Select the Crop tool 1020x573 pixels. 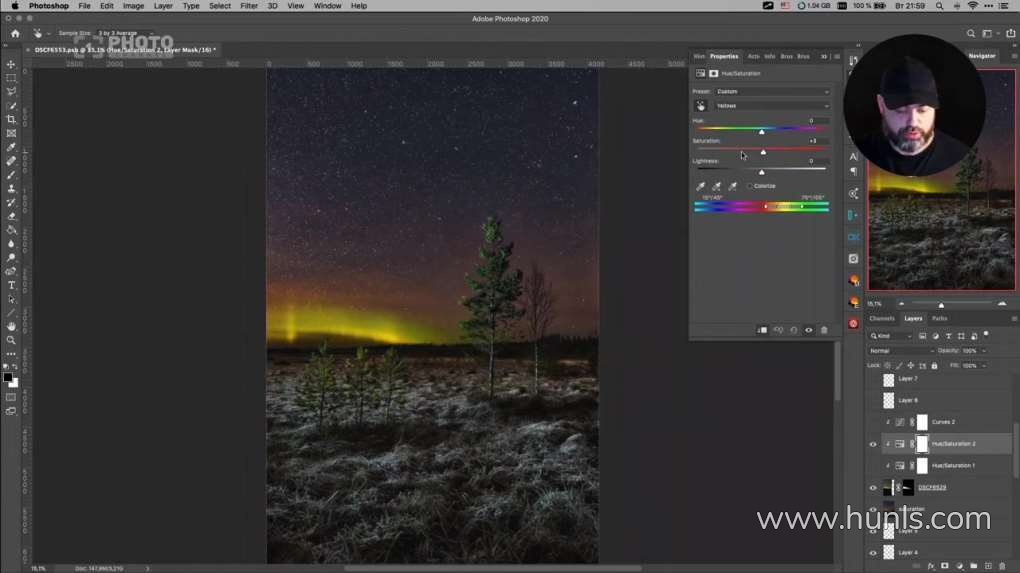(11, 119)
